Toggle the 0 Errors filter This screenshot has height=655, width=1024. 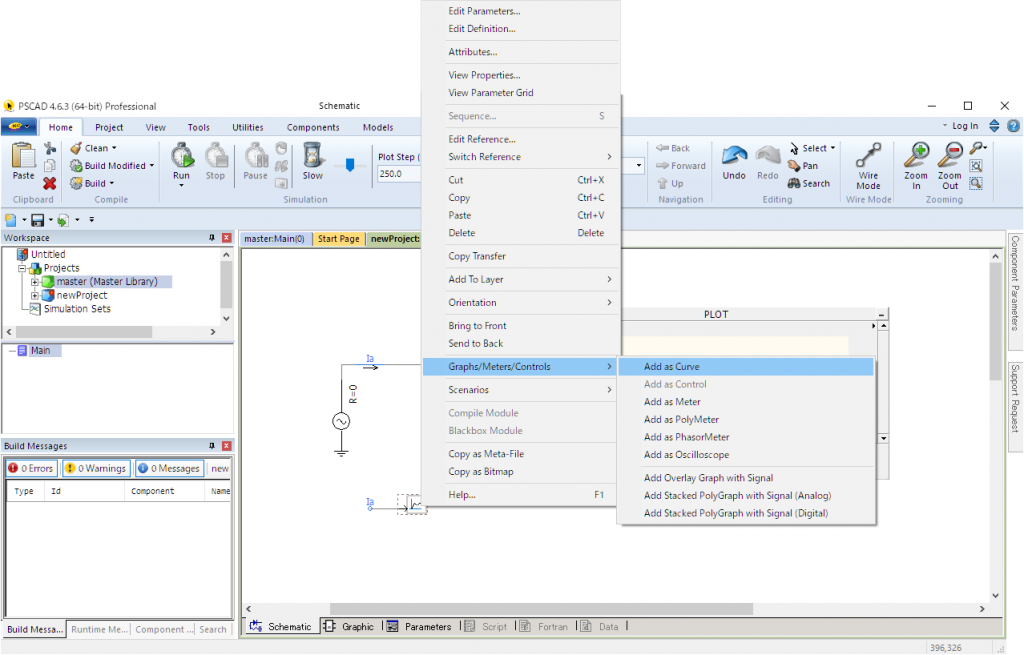click(x=32, y=468)
